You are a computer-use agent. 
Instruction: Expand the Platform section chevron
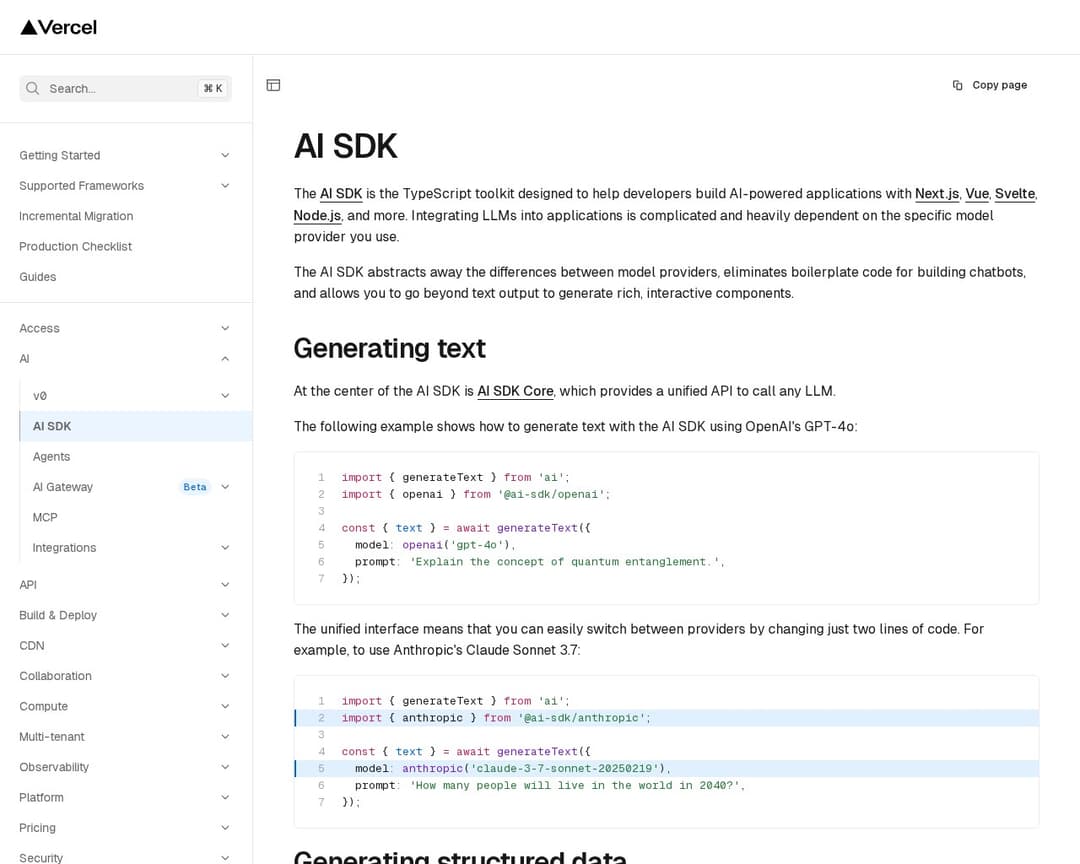pyautogui.click(x=225, y=797)
